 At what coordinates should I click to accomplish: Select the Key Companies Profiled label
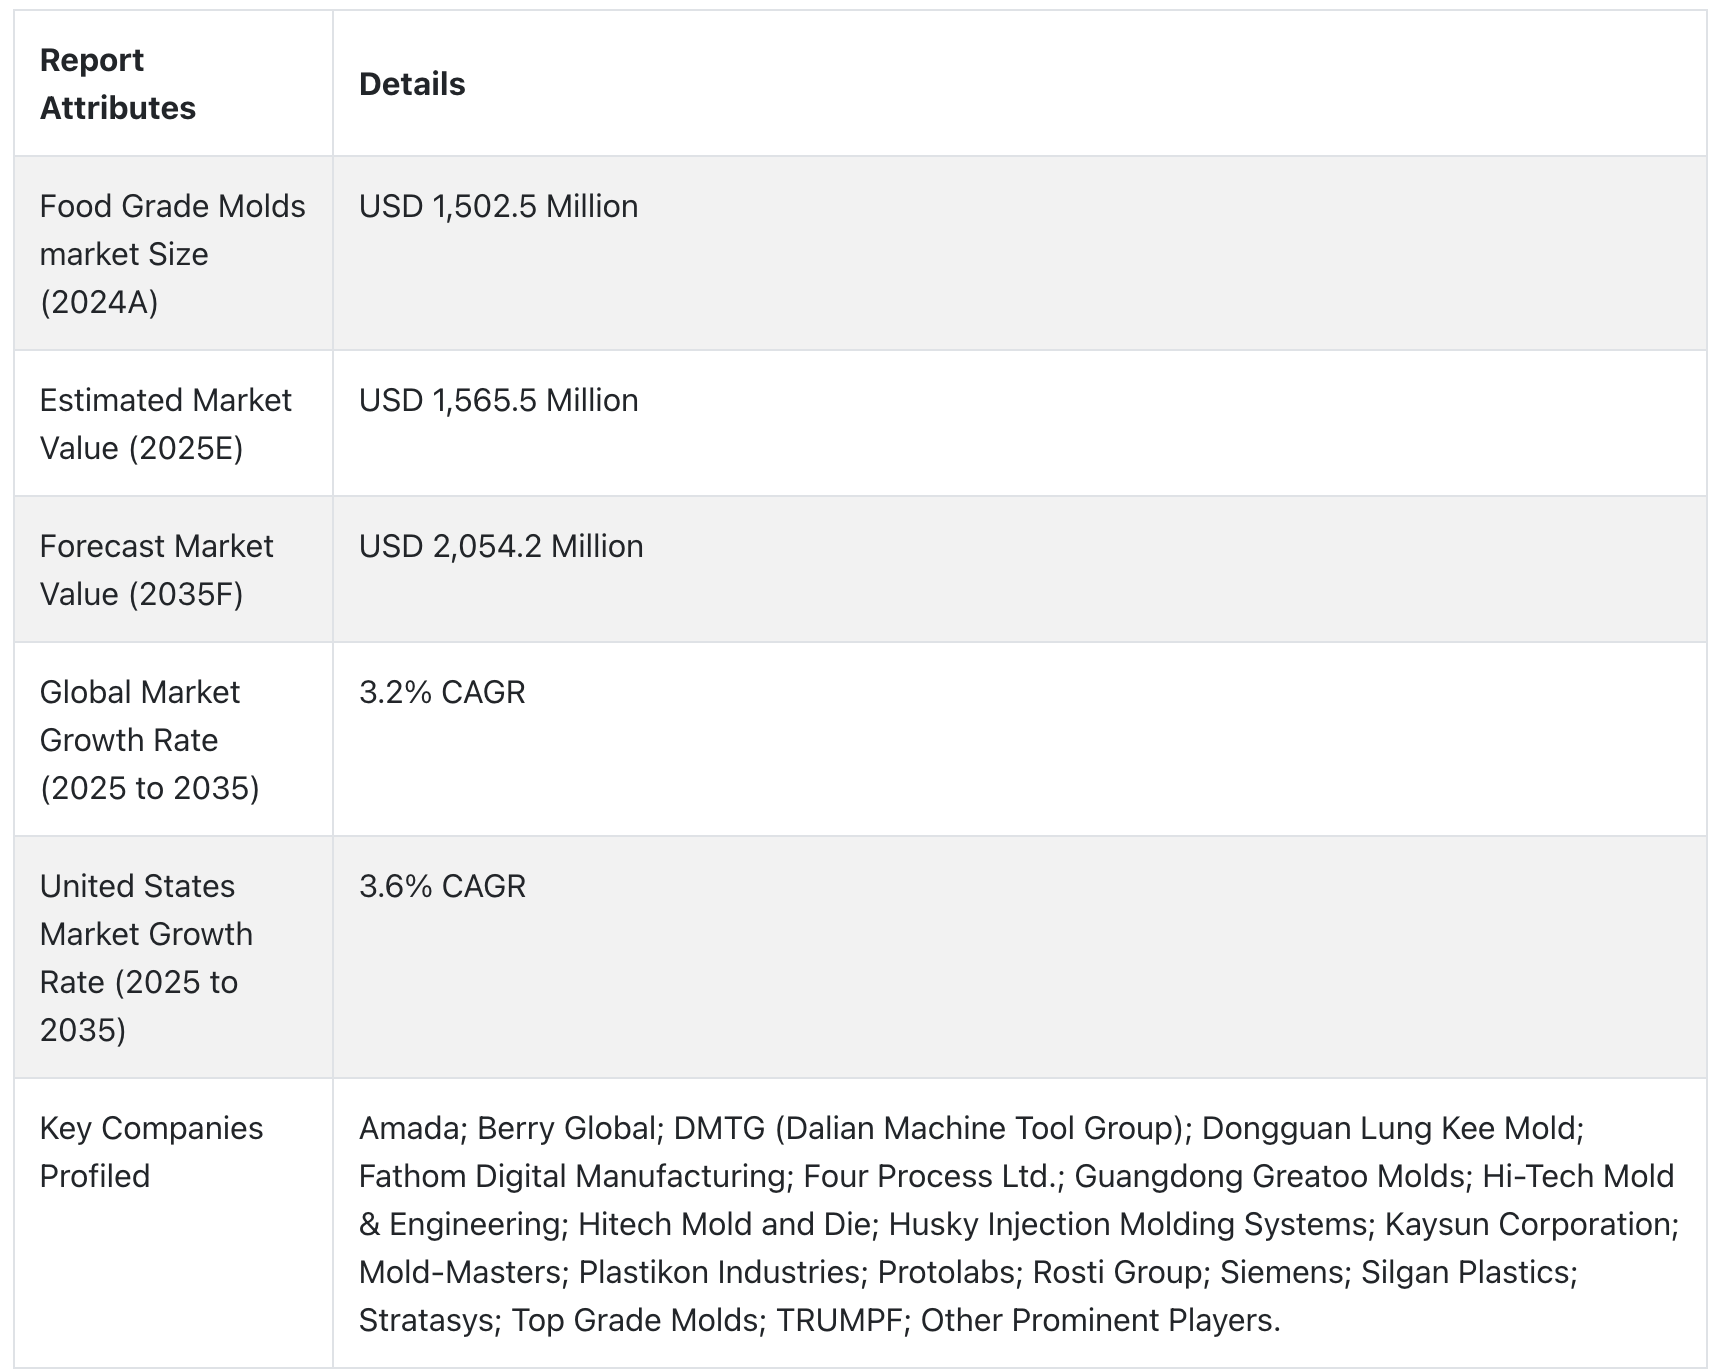pyautogui.click(x=151, y=1152)
